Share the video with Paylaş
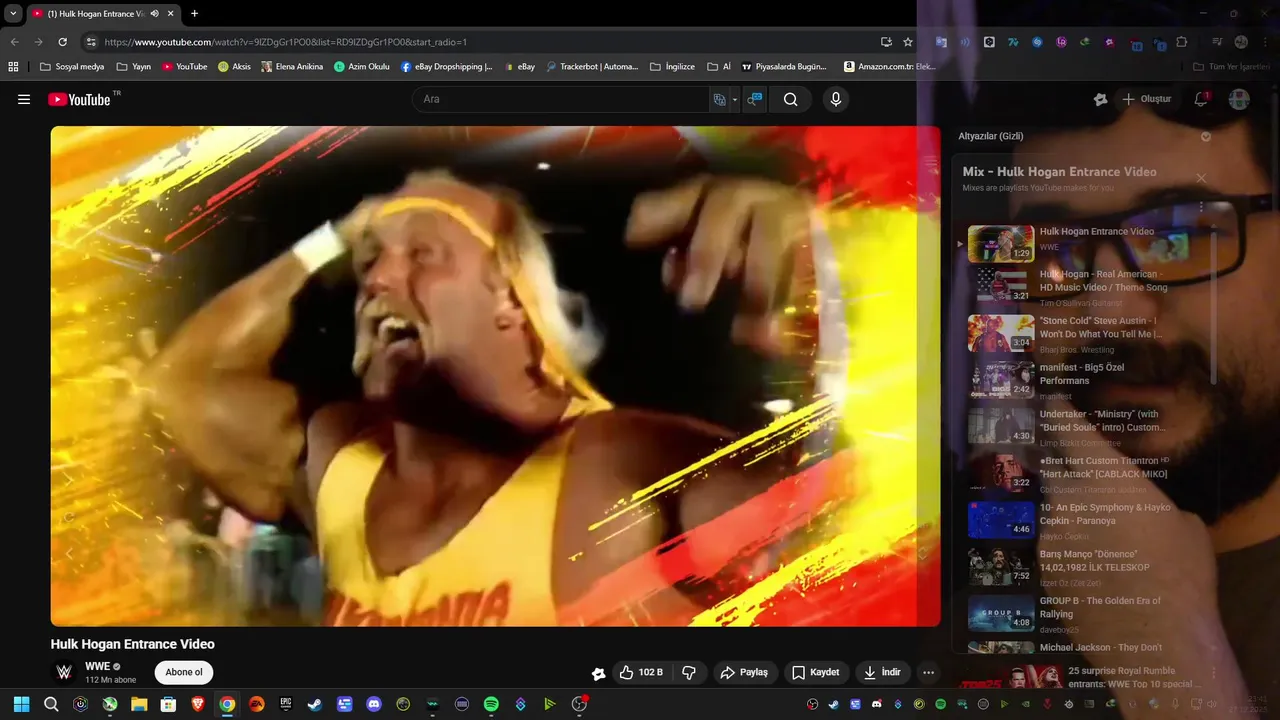Screen dimensions: 1280x720 744,673
